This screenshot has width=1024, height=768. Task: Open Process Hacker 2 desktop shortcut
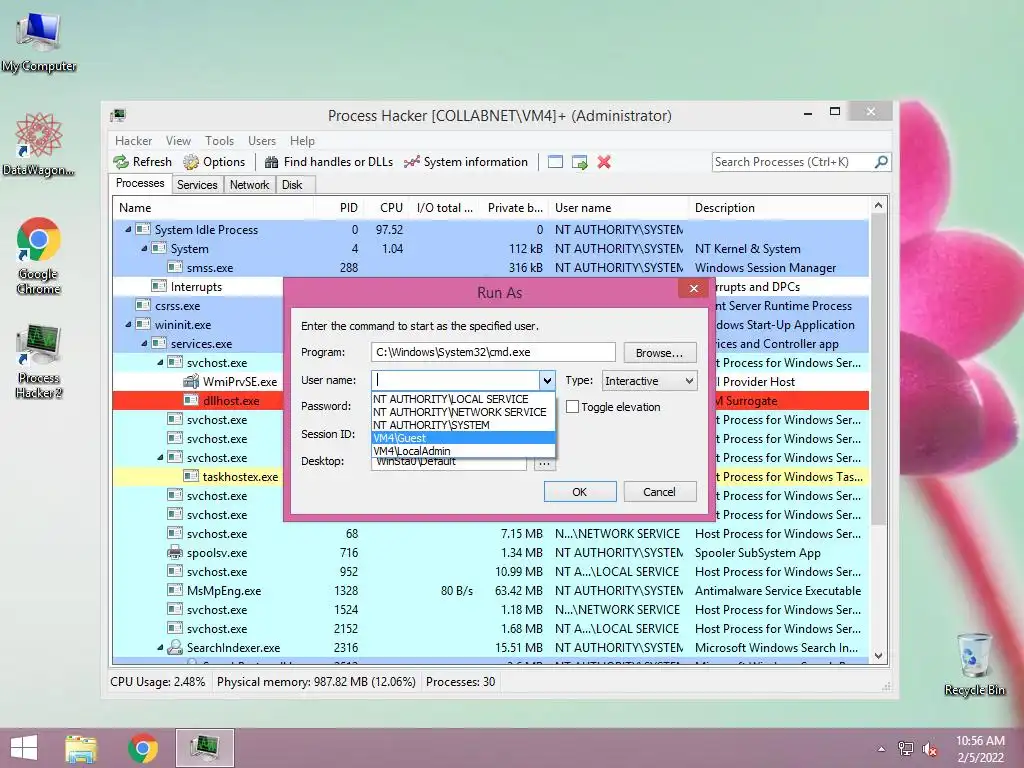[39, 361]
